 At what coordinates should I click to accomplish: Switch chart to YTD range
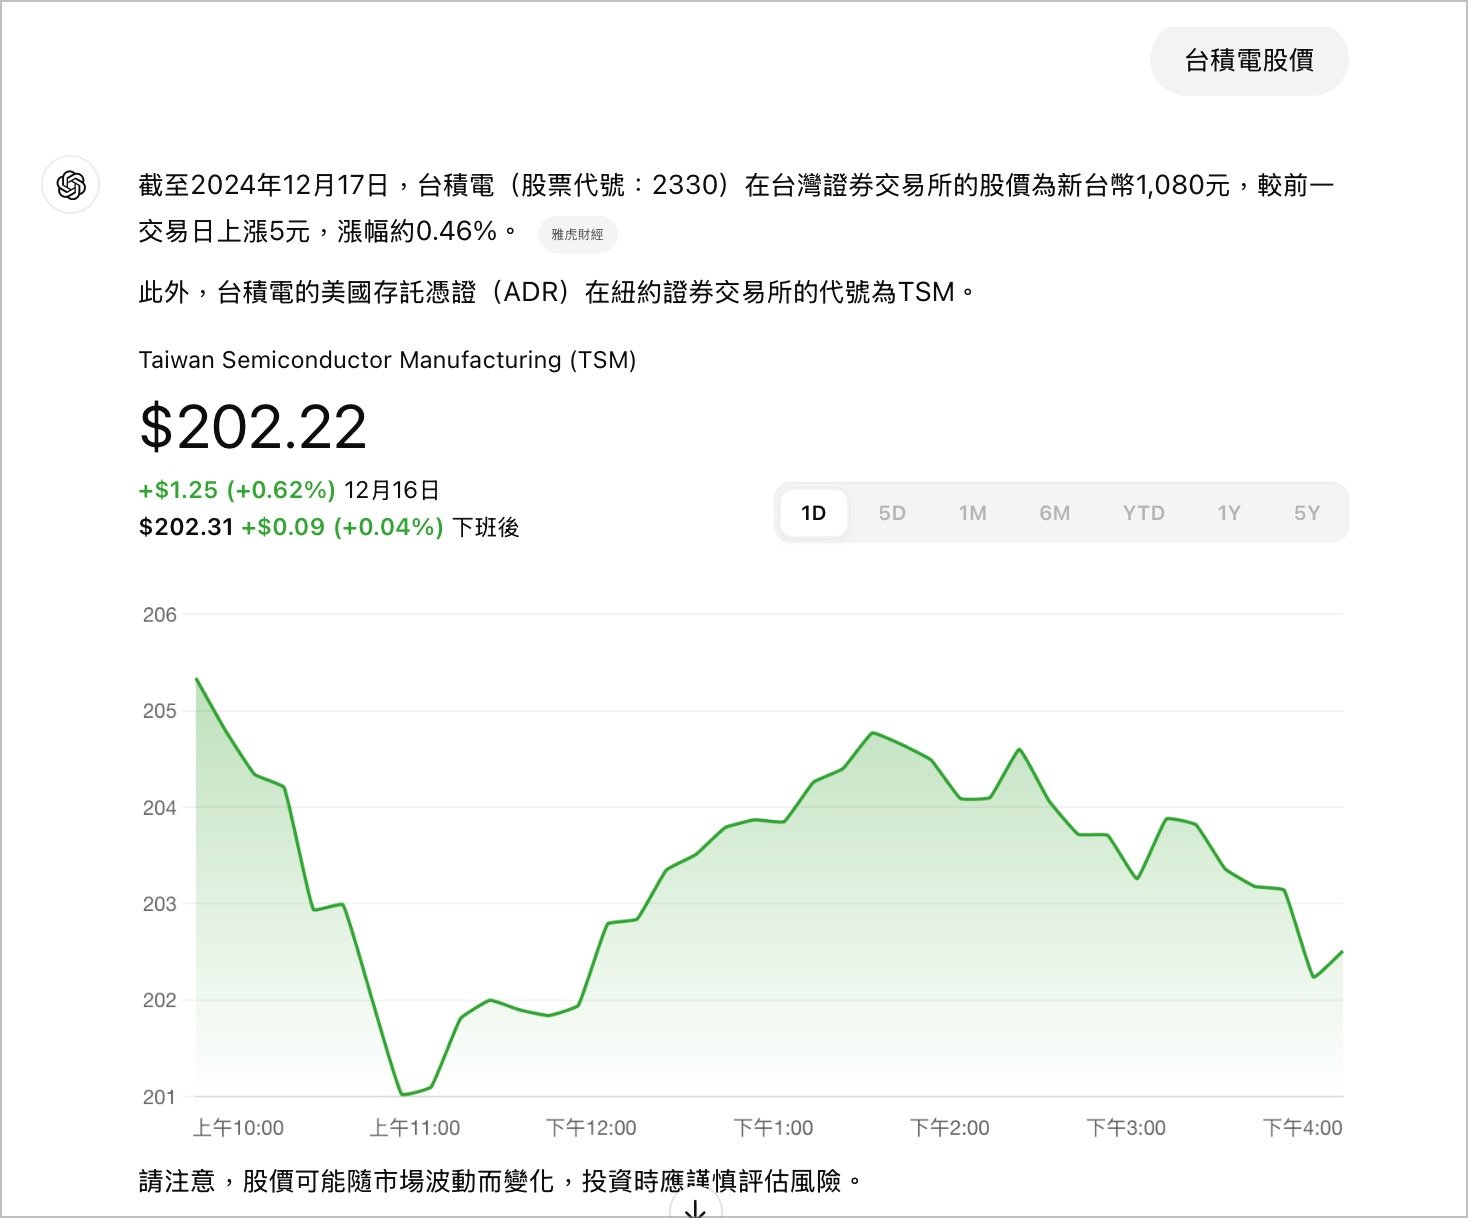(x=1143, y=513)
